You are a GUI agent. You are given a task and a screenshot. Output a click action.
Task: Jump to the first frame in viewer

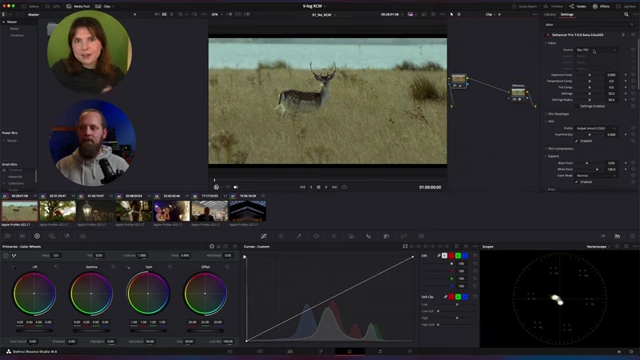tap(302, 187)
